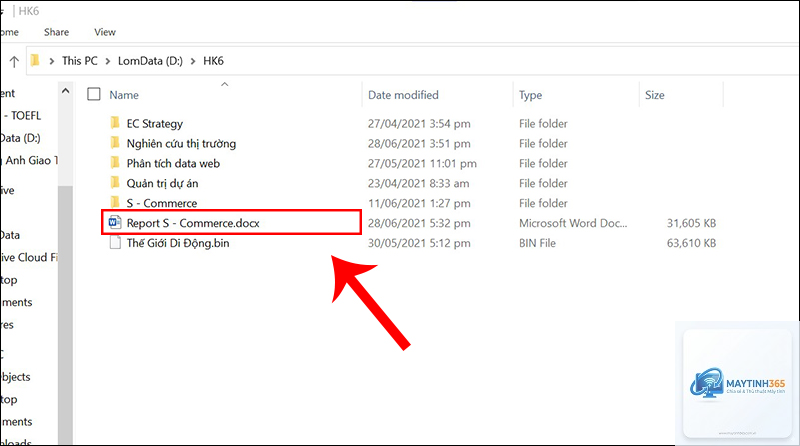This screenshot has height=446, width=800.
Task: Click Anh Giao item in navigation pane
Action: click(30, 160)
